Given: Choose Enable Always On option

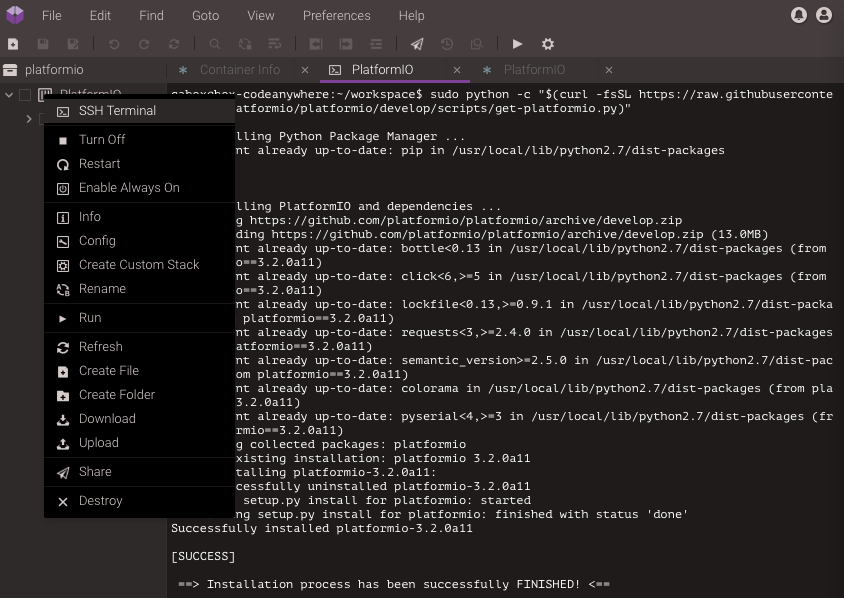Looking at the screenshot, I should (x=139, y=188).
